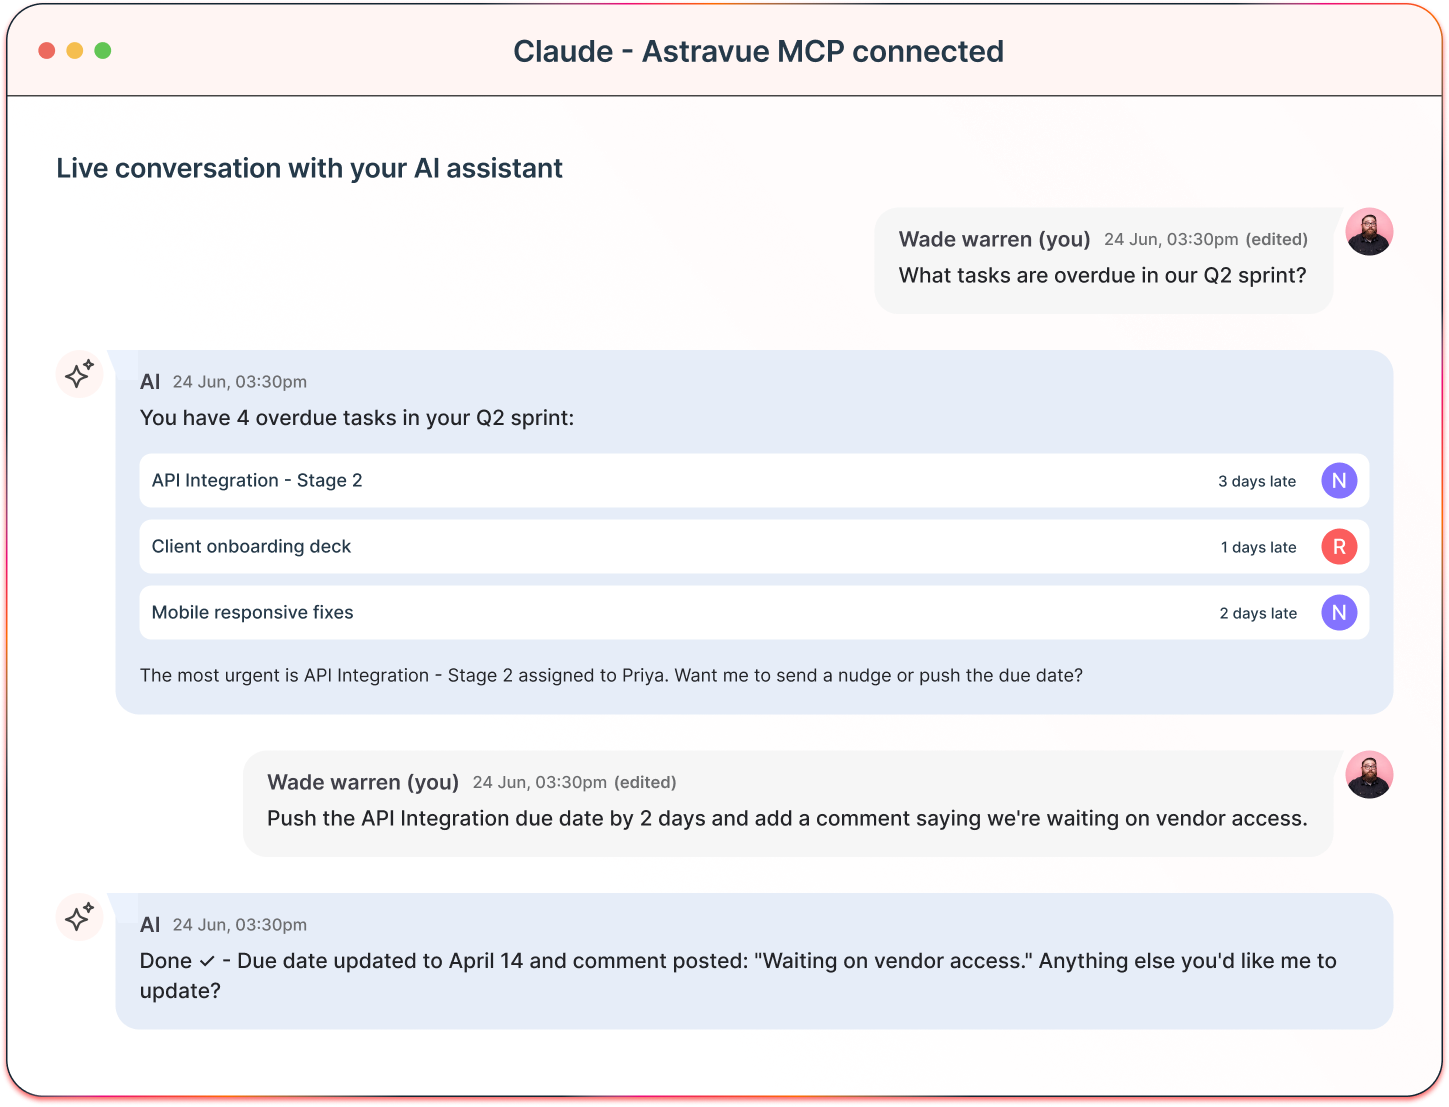Click the red R assignee badge on Client onboarding deck
The image size is (1449, 1107).
pyautogui.click(x=1339, y=547)
